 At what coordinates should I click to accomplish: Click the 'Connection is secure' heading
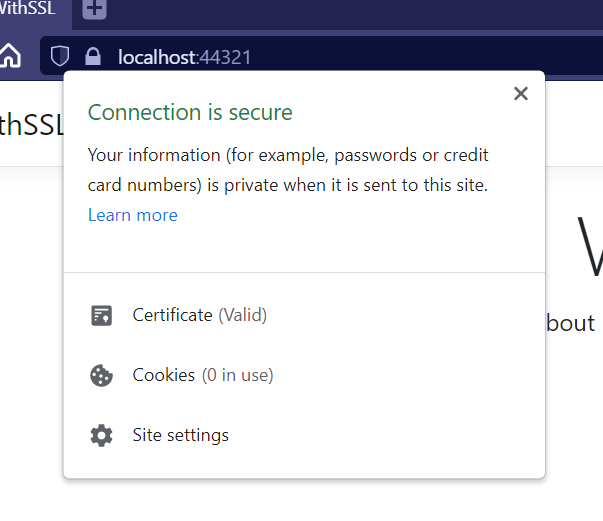pyautogui.click(x=190, y=113)
